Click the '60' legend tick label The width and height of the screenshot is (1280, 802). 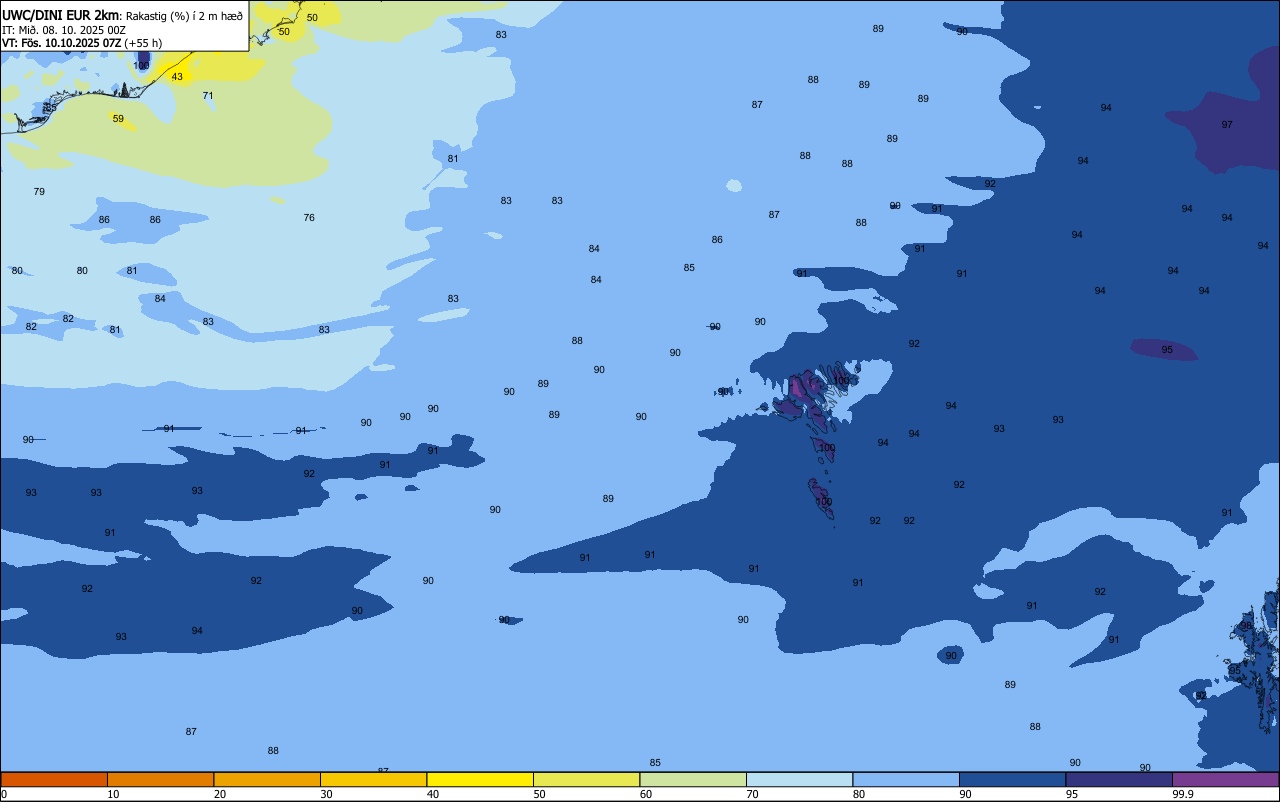[646, 794]
